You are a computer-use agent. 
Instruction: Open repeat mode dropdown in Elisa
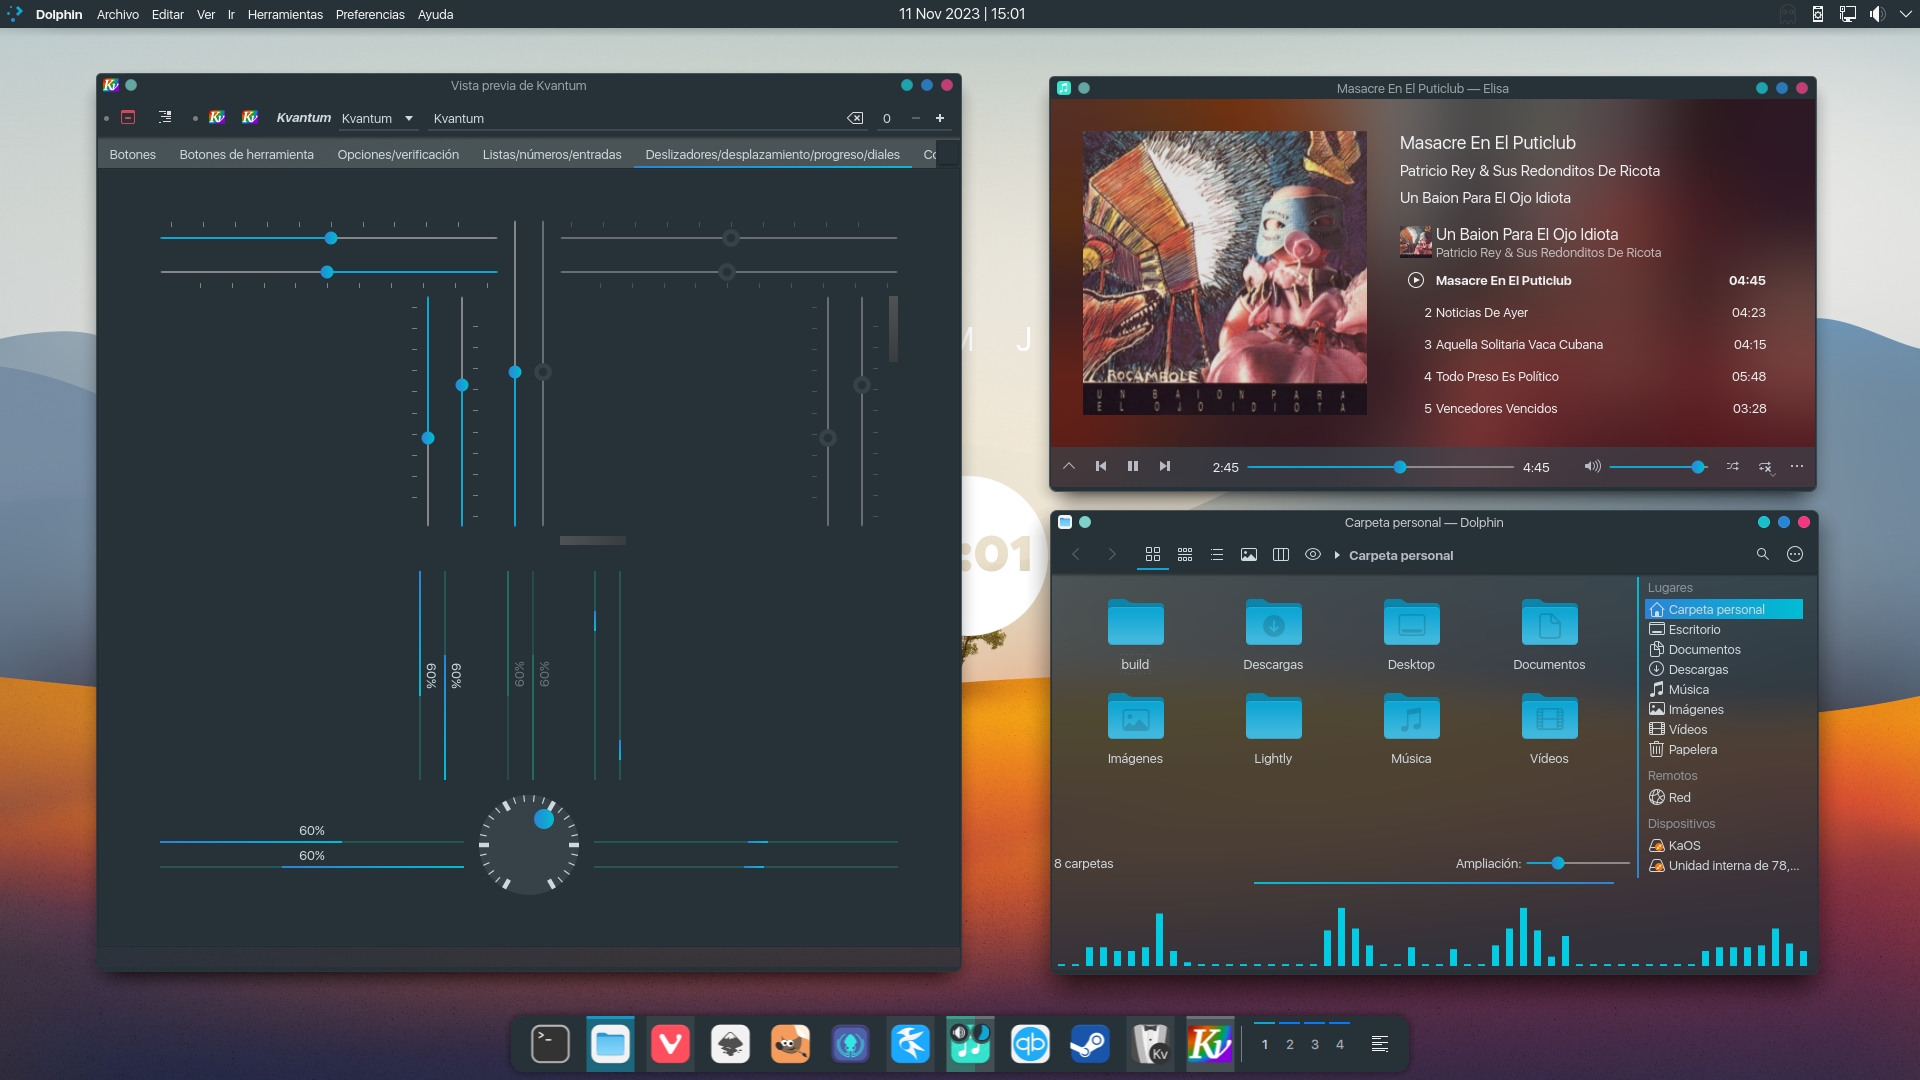[x=1766, y=467]
